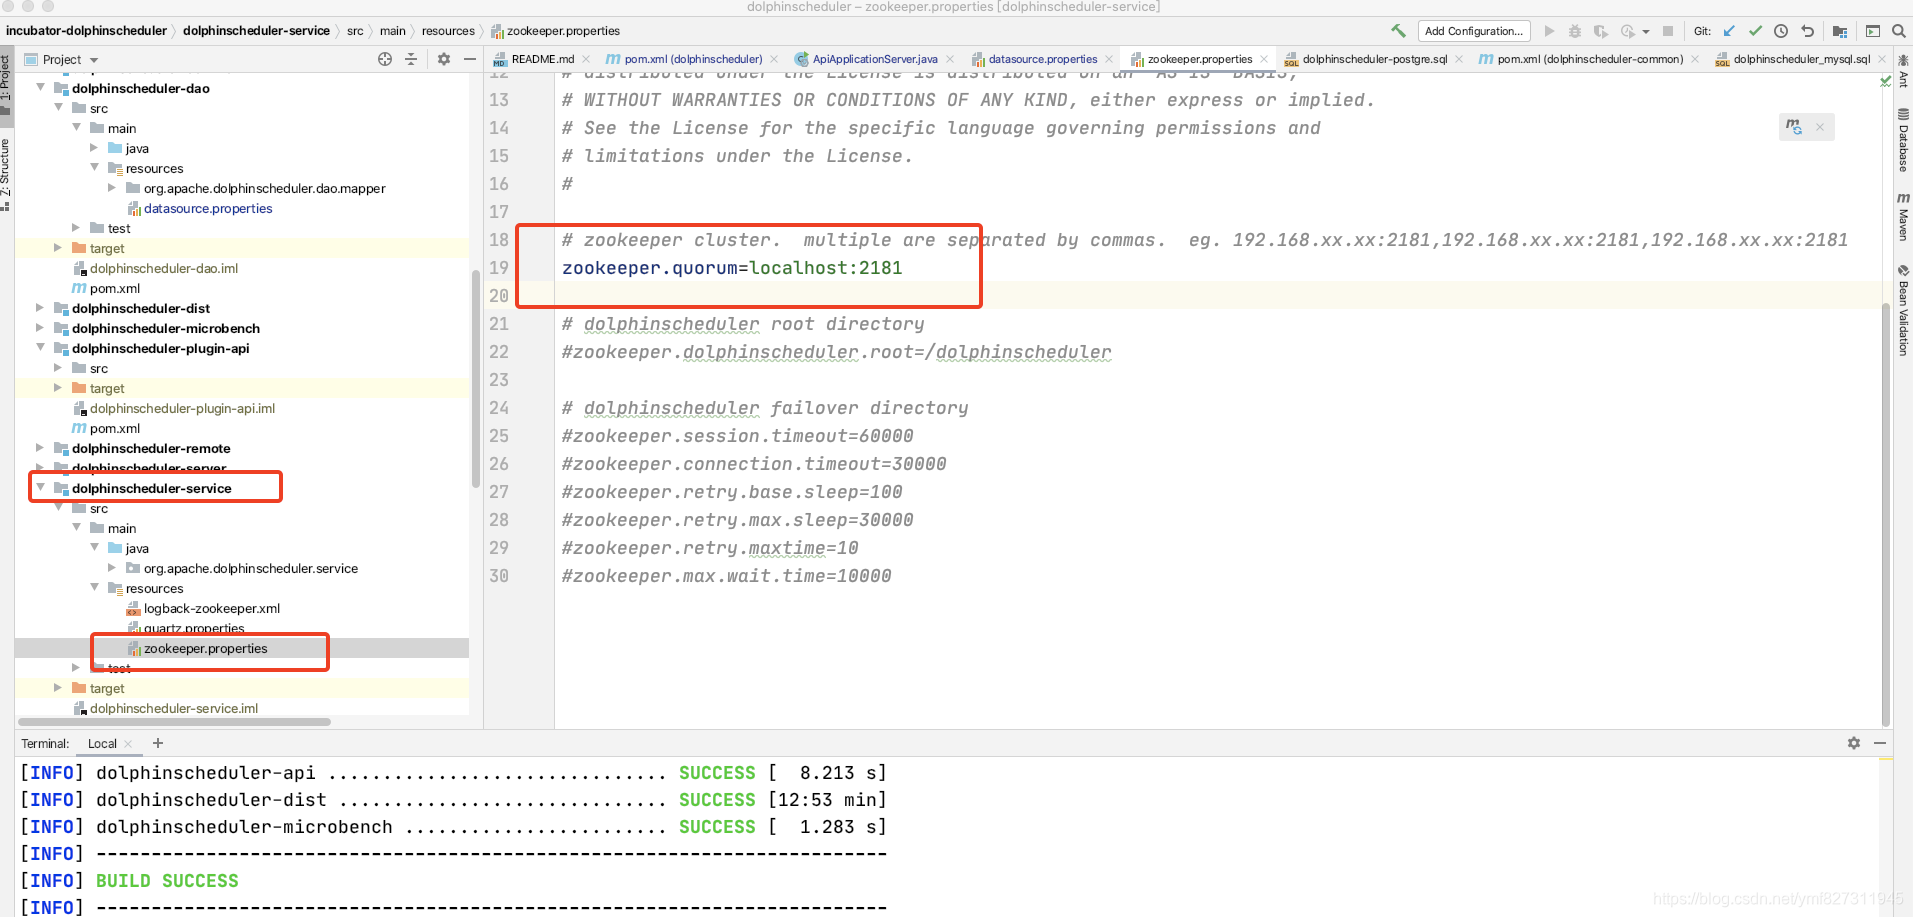The image size is (1913, 917).
Task: Open the Profiler run dropdown arrow
Action: click(1646, 32)
